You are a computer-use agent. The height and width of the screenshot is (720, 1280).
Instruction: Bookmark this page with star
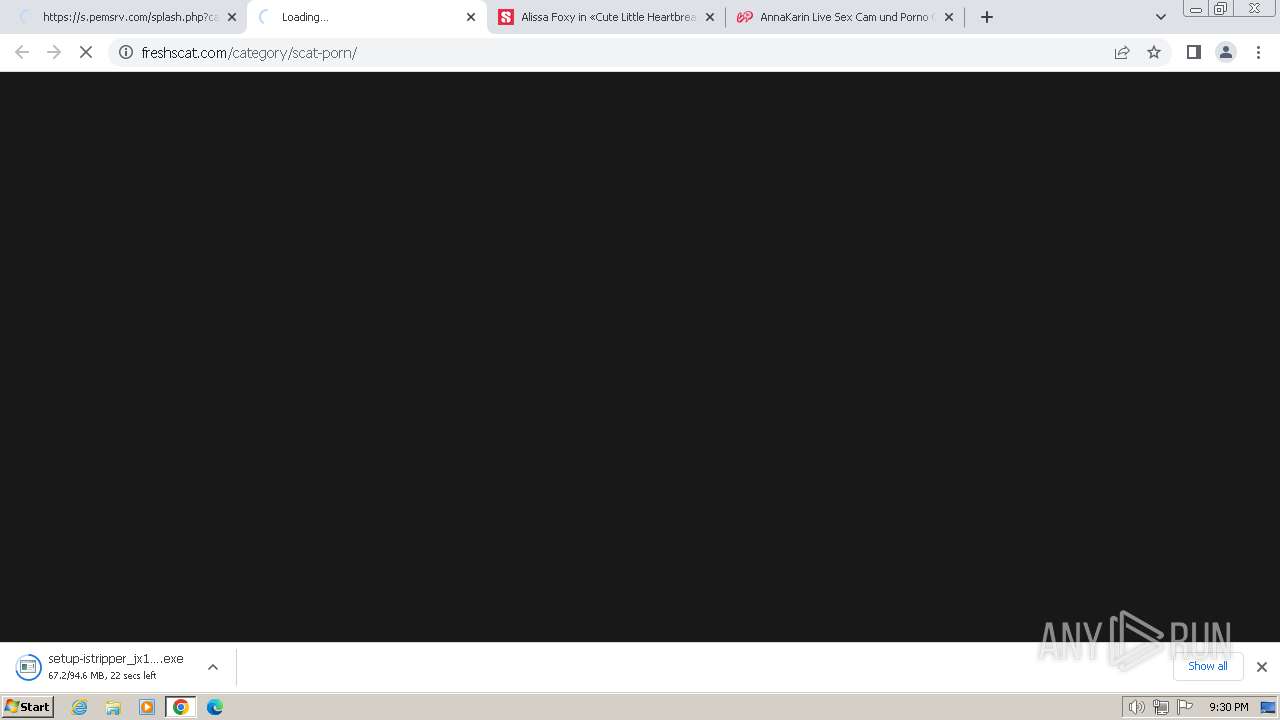click(1154, 52)
